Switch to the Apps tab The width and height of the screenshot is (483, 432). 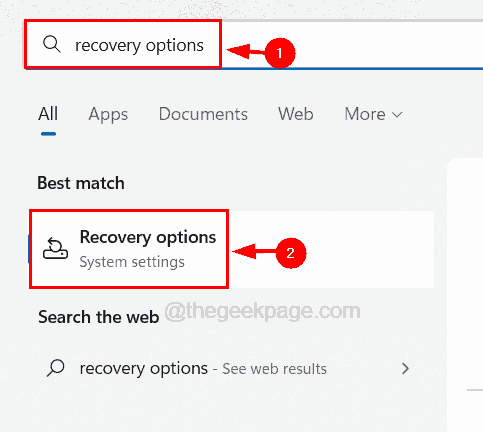108,114
